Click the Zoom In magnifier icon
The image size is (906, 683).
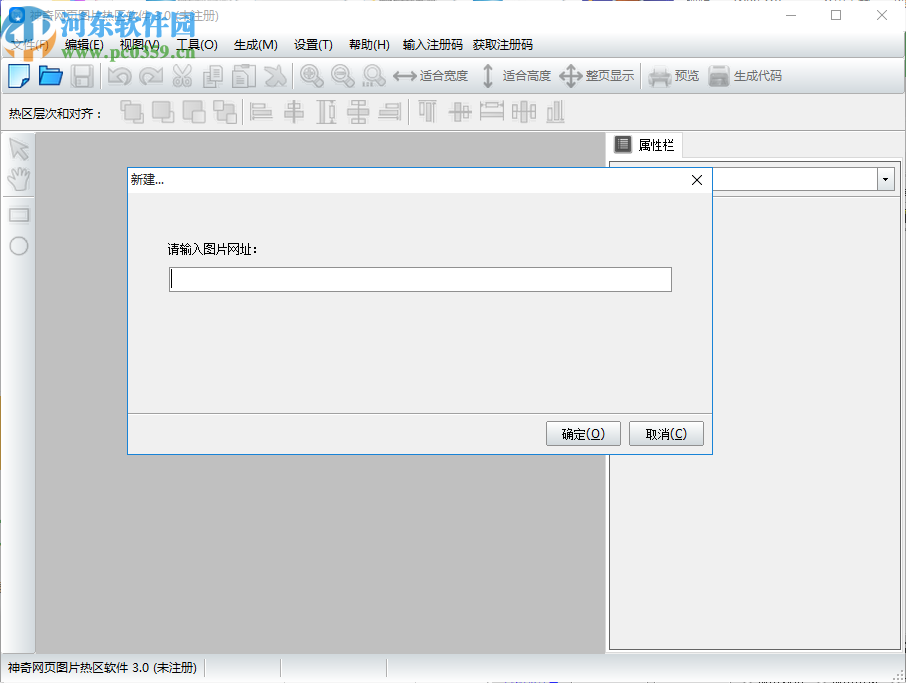(x=313, y=75)
